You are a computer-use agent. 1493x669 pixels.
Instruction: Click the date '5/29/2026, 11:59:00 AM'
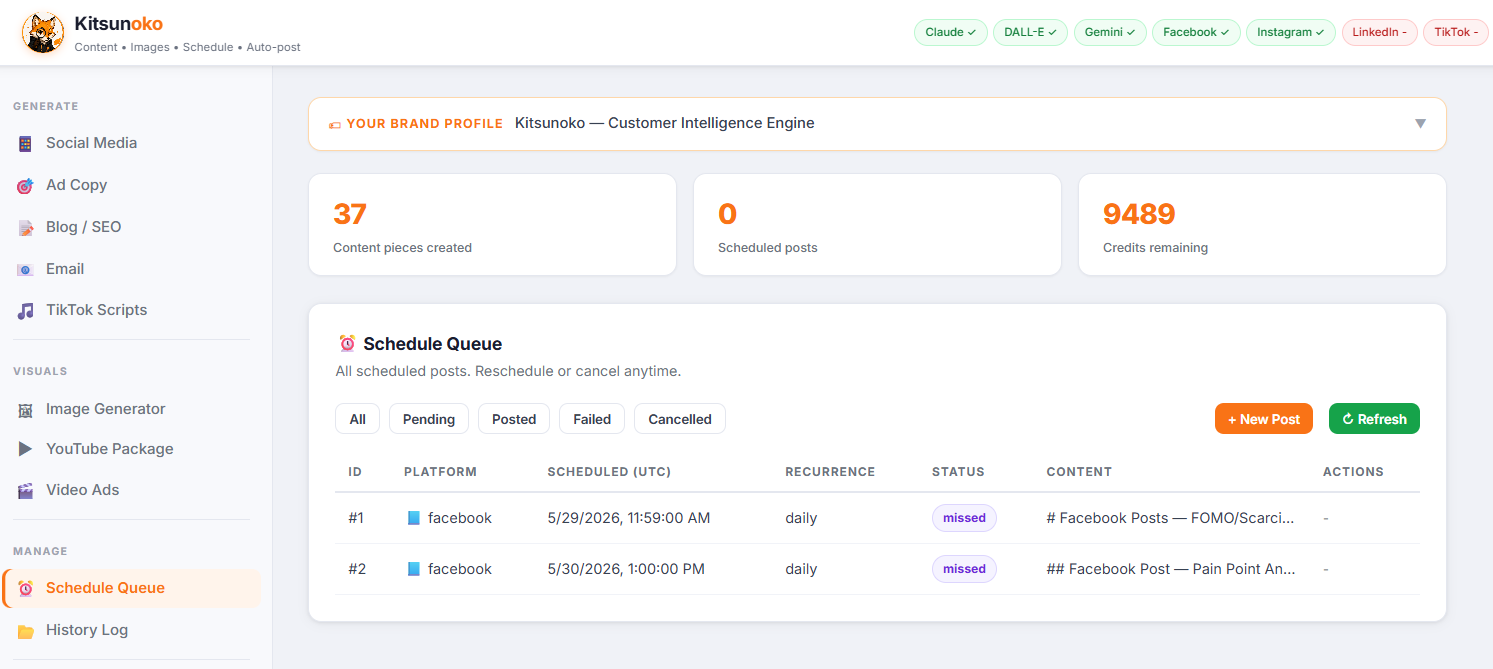tap(629, 518)
